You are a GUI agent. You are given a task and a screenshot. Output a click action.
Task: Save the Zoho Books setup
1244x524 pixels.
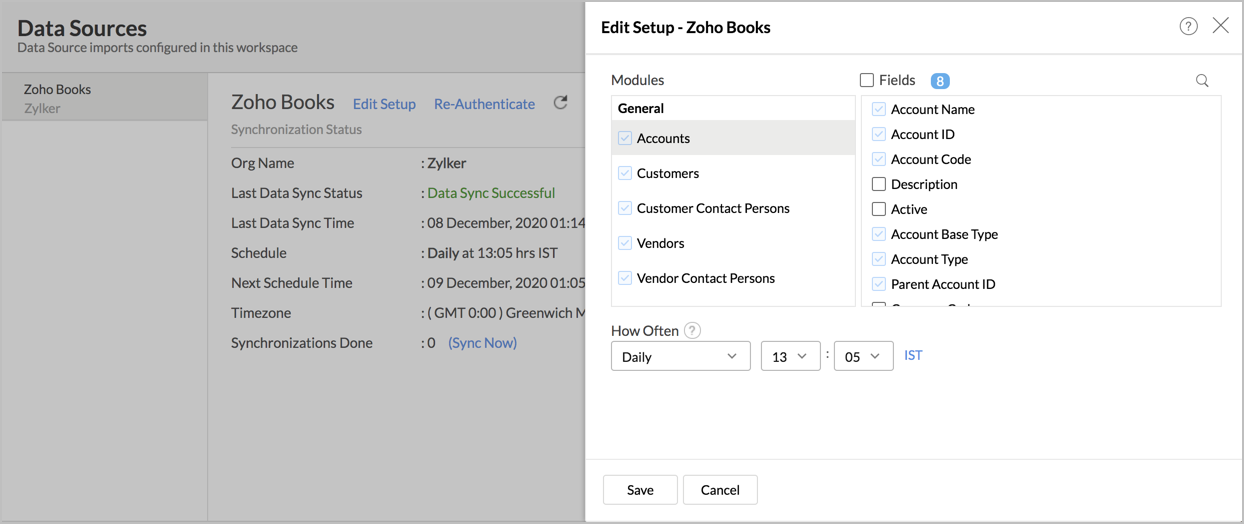click(x=640, y=490)
